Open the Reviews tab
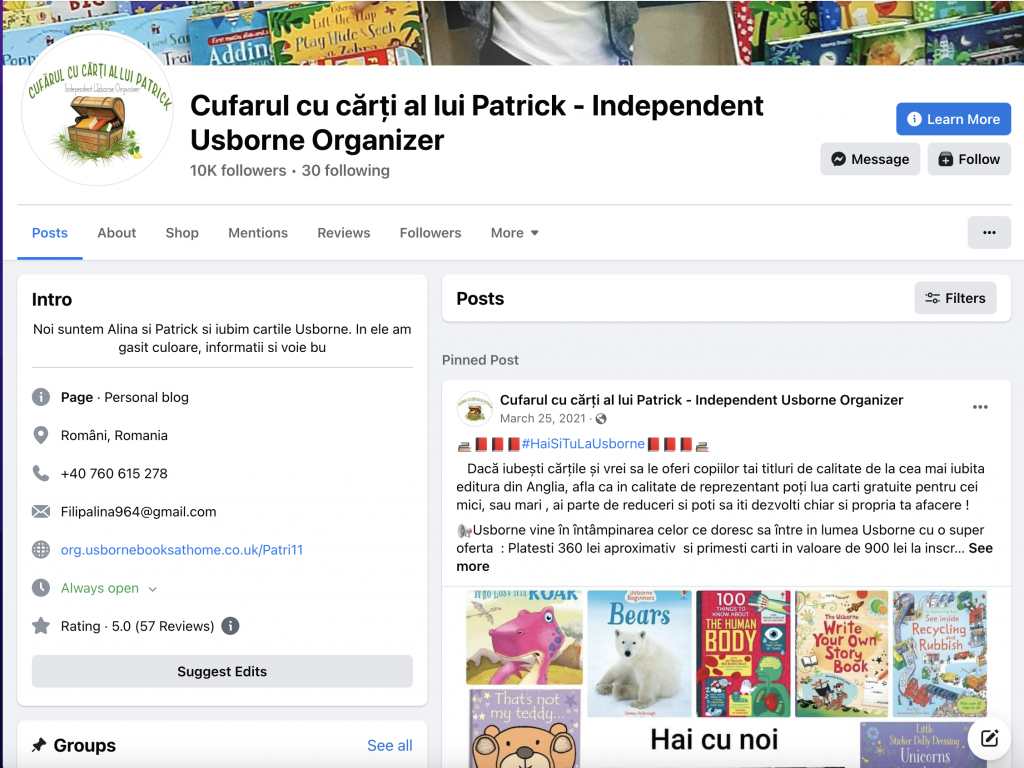This screenshot has width=1024, height=768. point(344,232)
